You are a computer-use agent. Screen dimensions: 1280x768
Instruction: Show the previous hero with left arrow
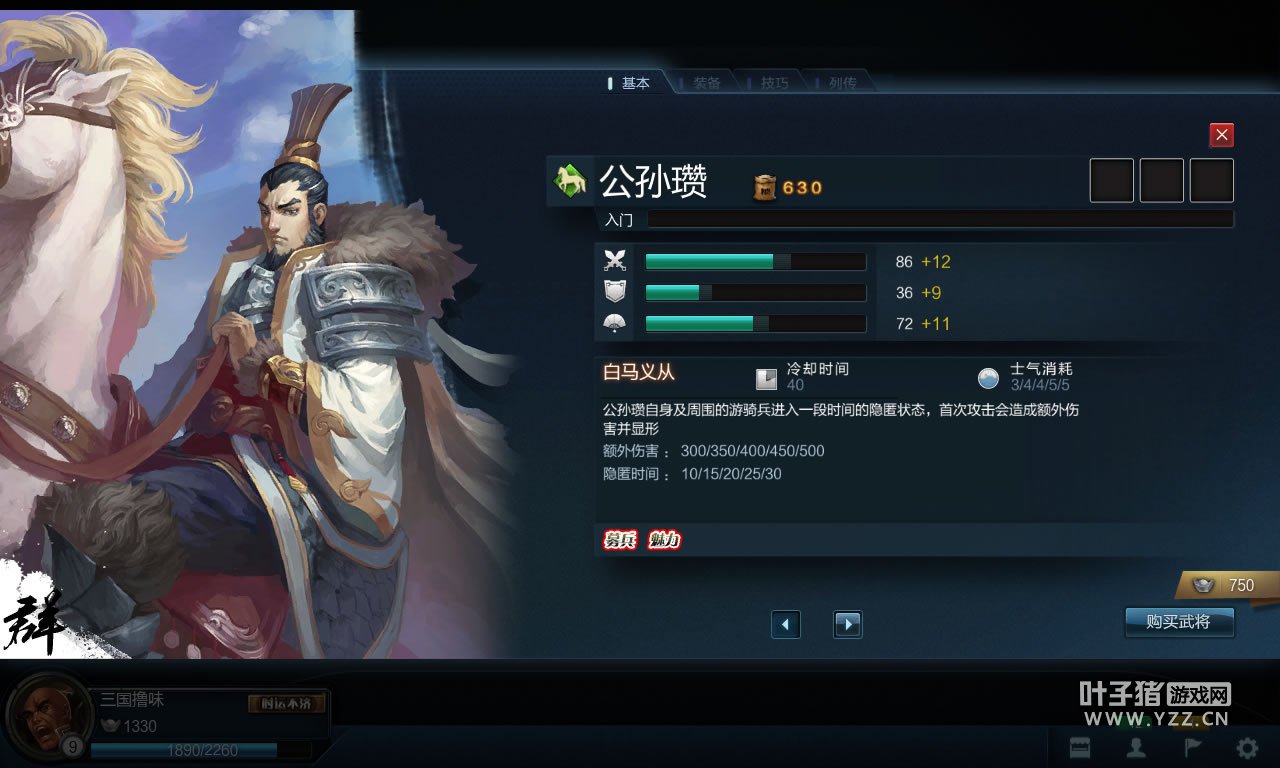[x=786, y=624]
